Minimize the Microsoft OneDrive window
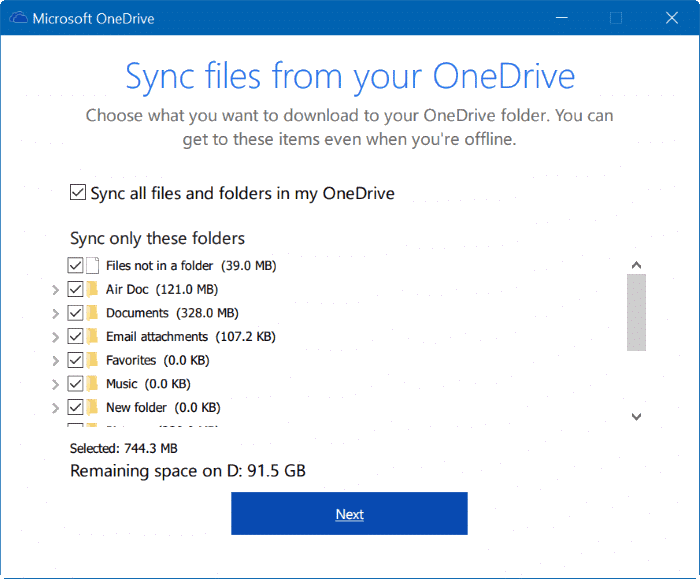This screenshot has height=579, width=700. tap(562, 18)
